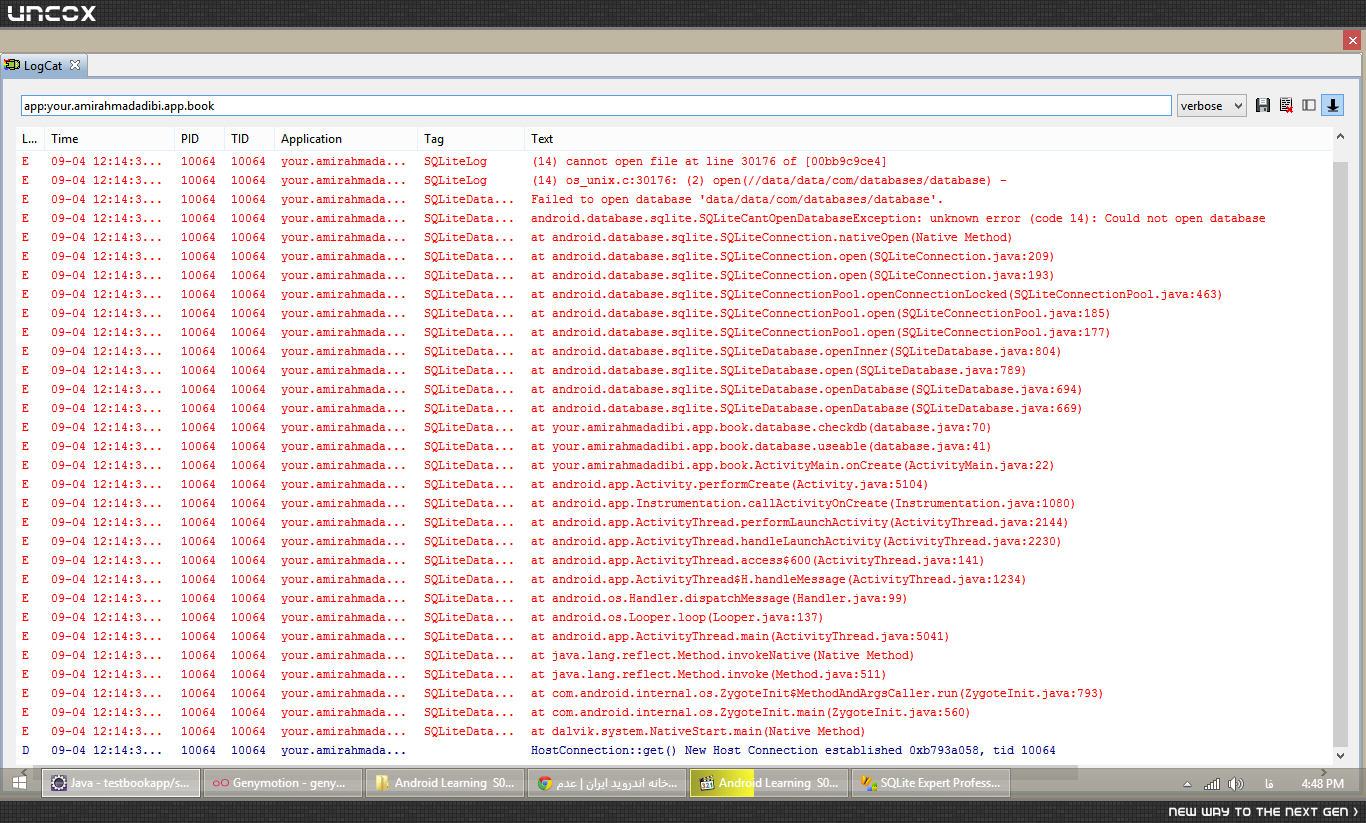
Task: Select openConnectionLocked stack trace row
Action: coord(675,294)
